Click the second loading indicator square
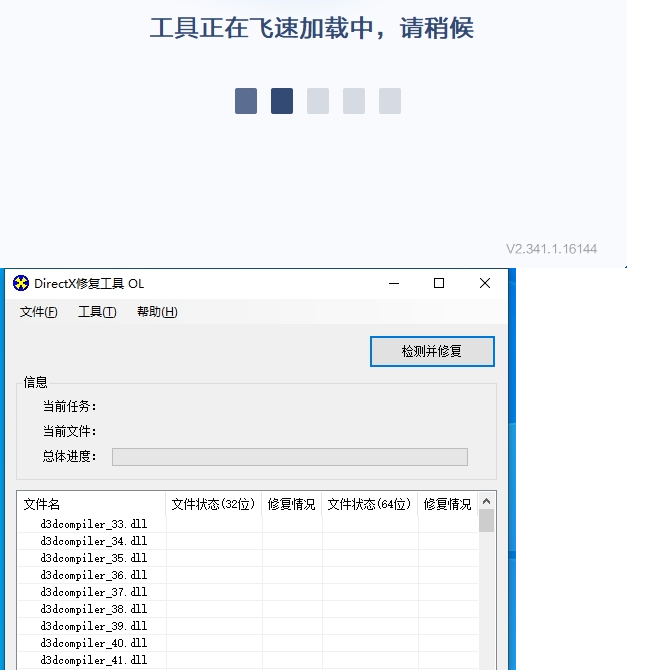662x670 pixels. 282,101
